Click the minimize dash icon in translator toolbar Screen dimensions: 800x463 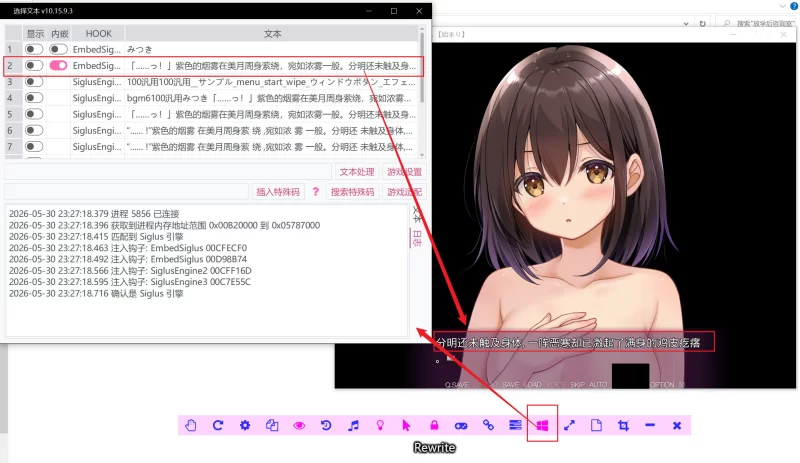coord(650,425)
